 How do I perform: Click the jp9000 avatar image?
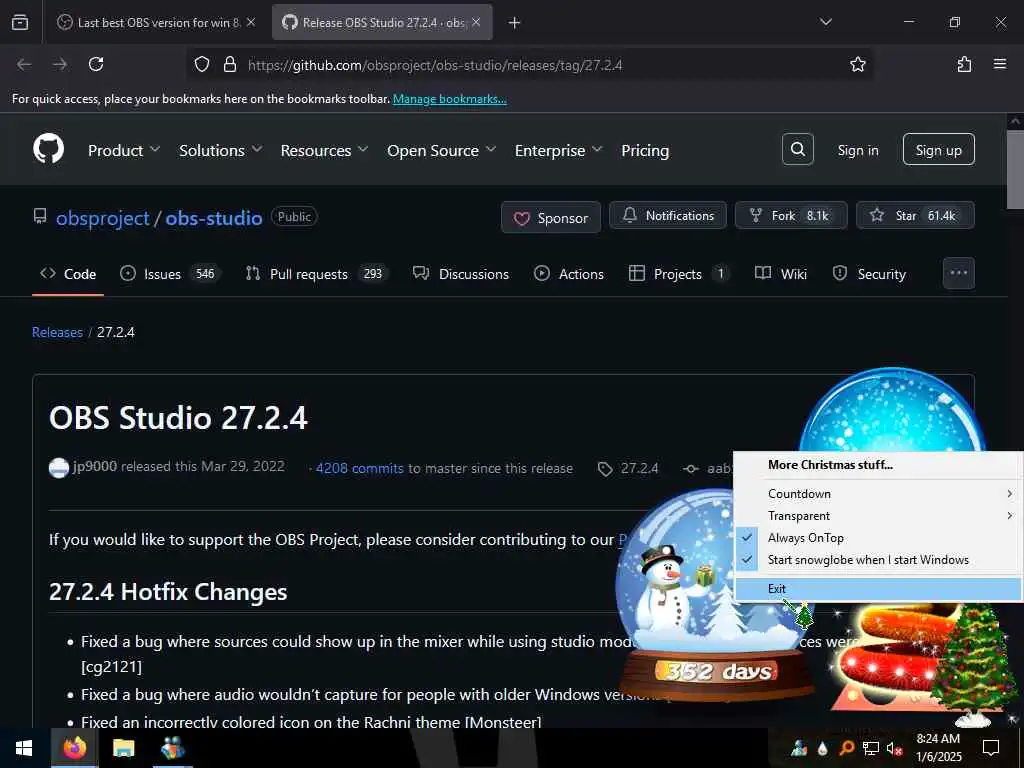[x=59, y=468]
